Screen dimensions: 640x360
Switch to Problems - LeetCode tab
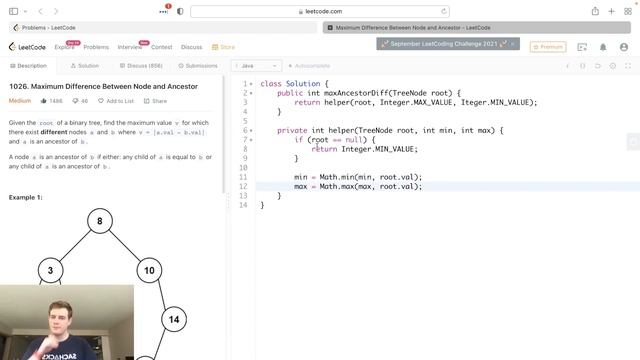point(162,28)
